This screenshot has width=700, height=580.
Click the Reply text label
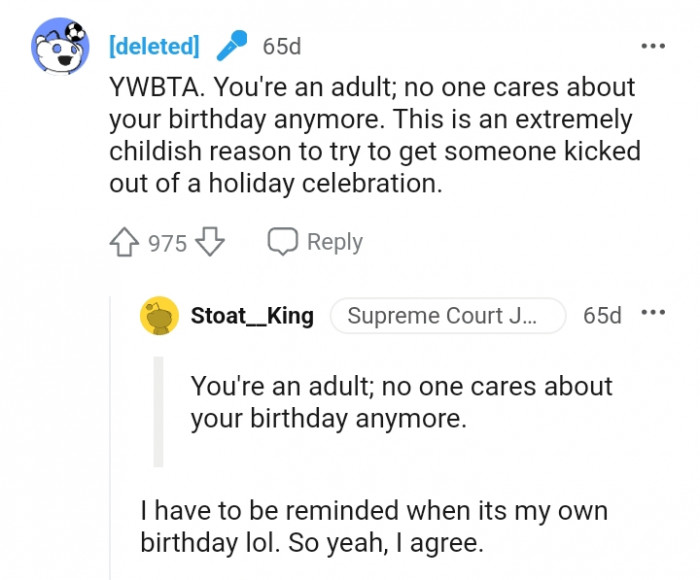click(x=335, y=242)
